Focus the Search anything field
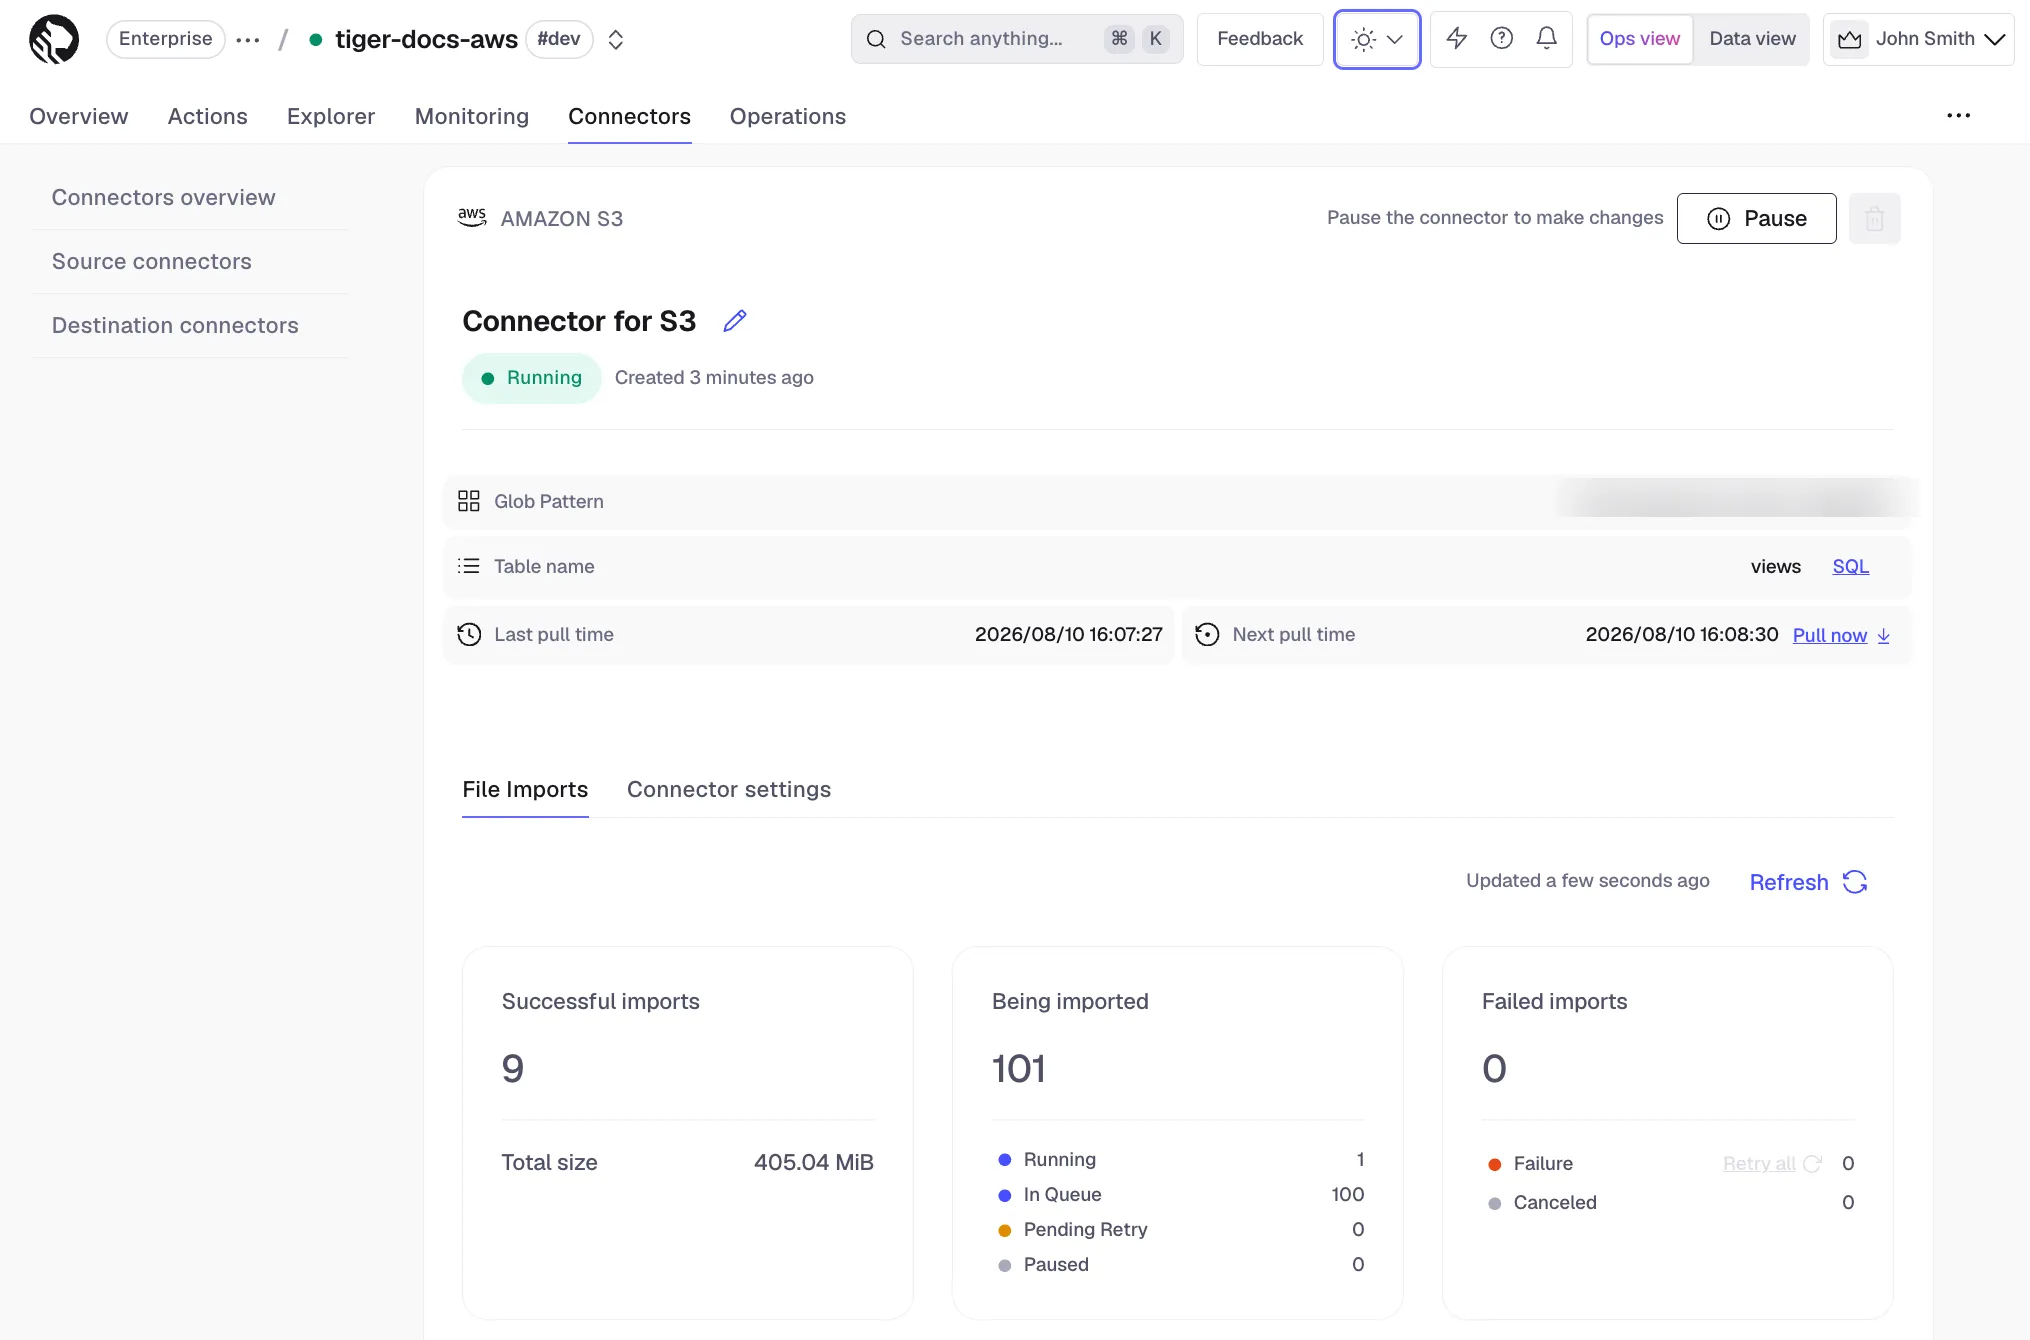 1017,39
